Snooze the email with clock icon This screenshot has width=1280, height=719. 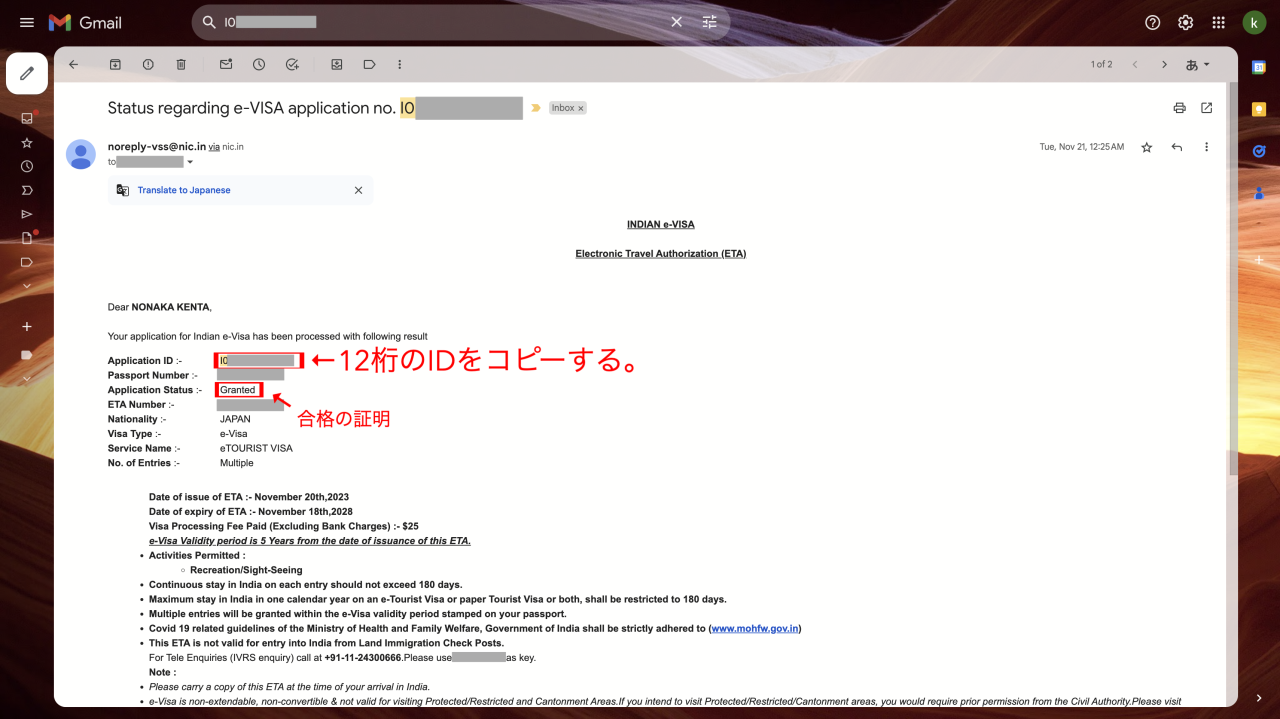coord(259,64)
